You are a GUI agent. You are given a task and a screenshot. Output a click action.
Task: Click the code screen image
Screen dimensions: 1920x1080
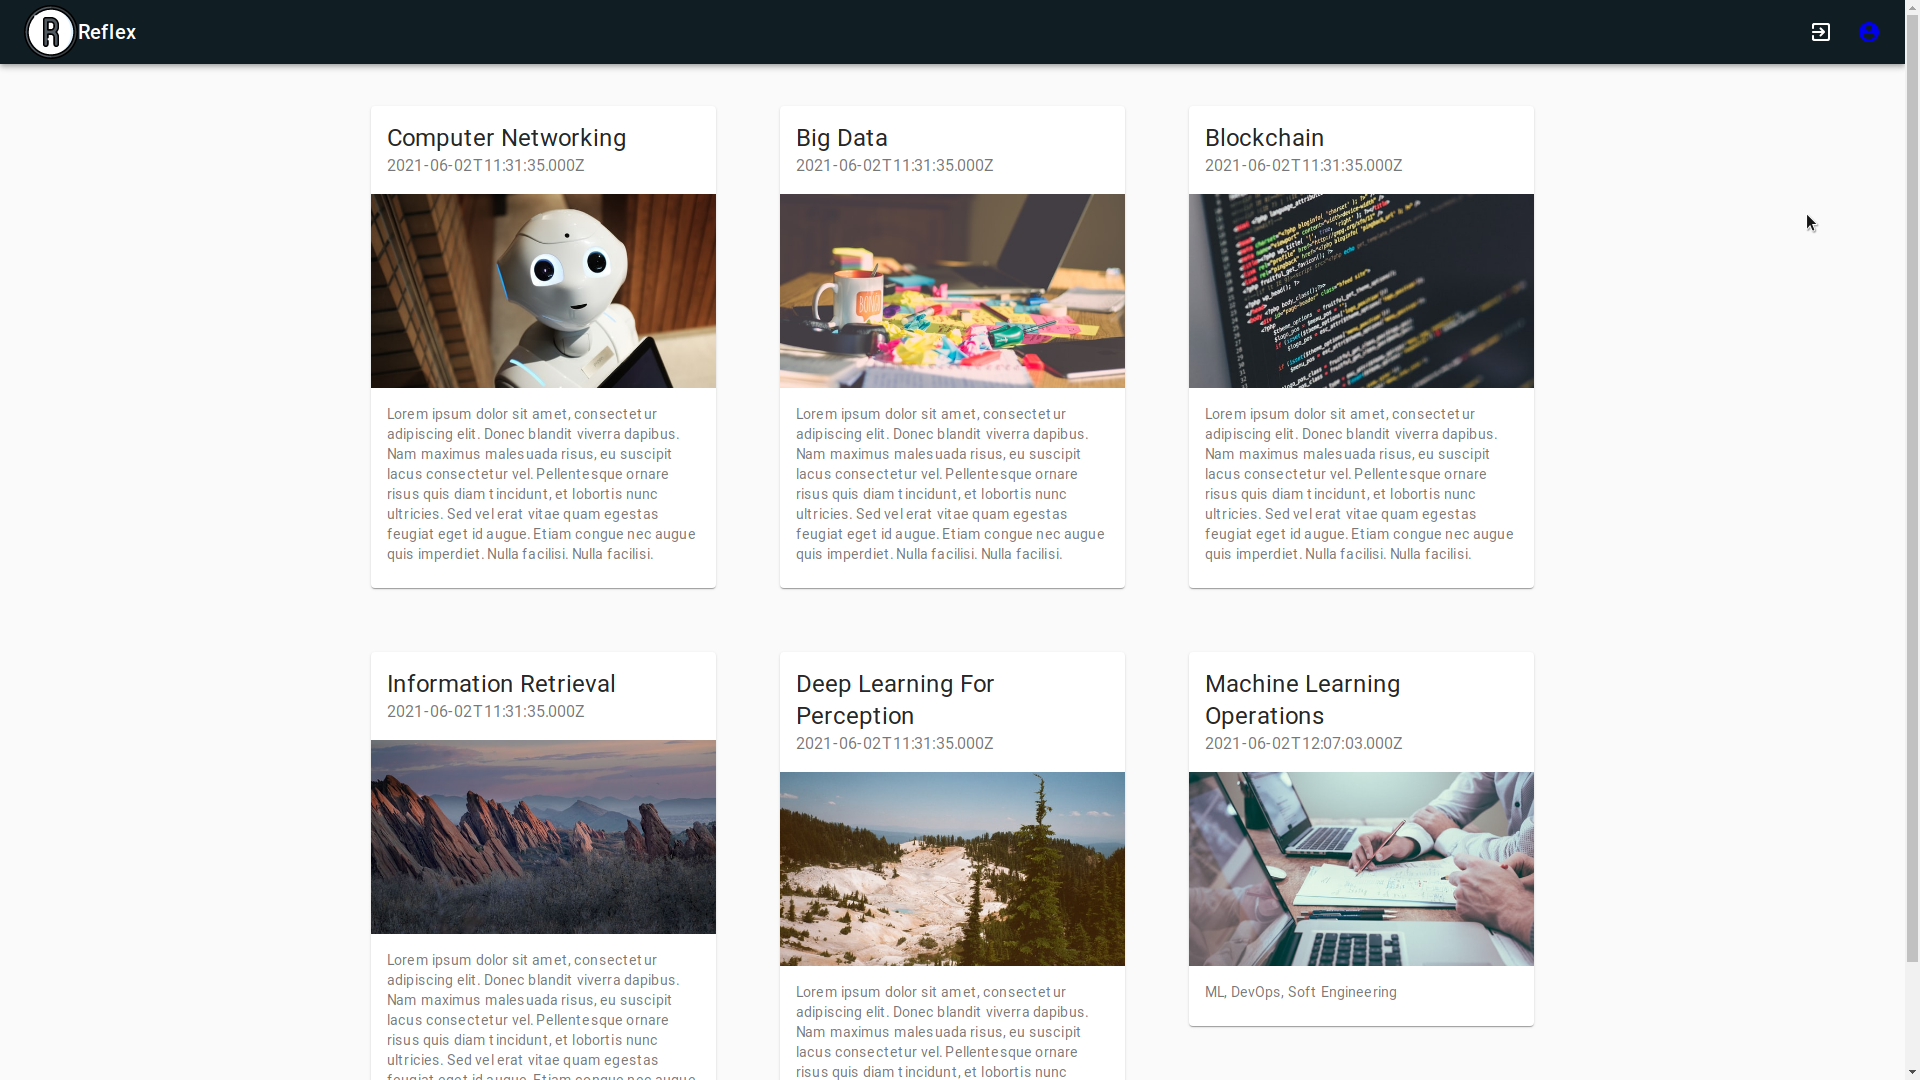coord(1361,291)
